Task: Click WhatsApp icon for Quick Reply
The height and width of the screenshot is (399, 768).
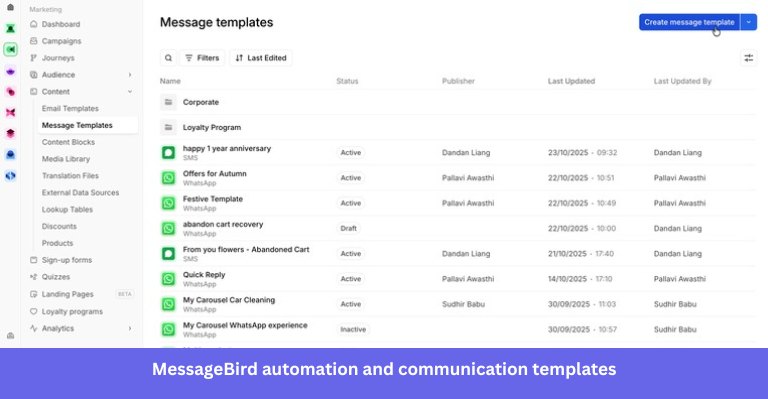Action: point(168,279)
